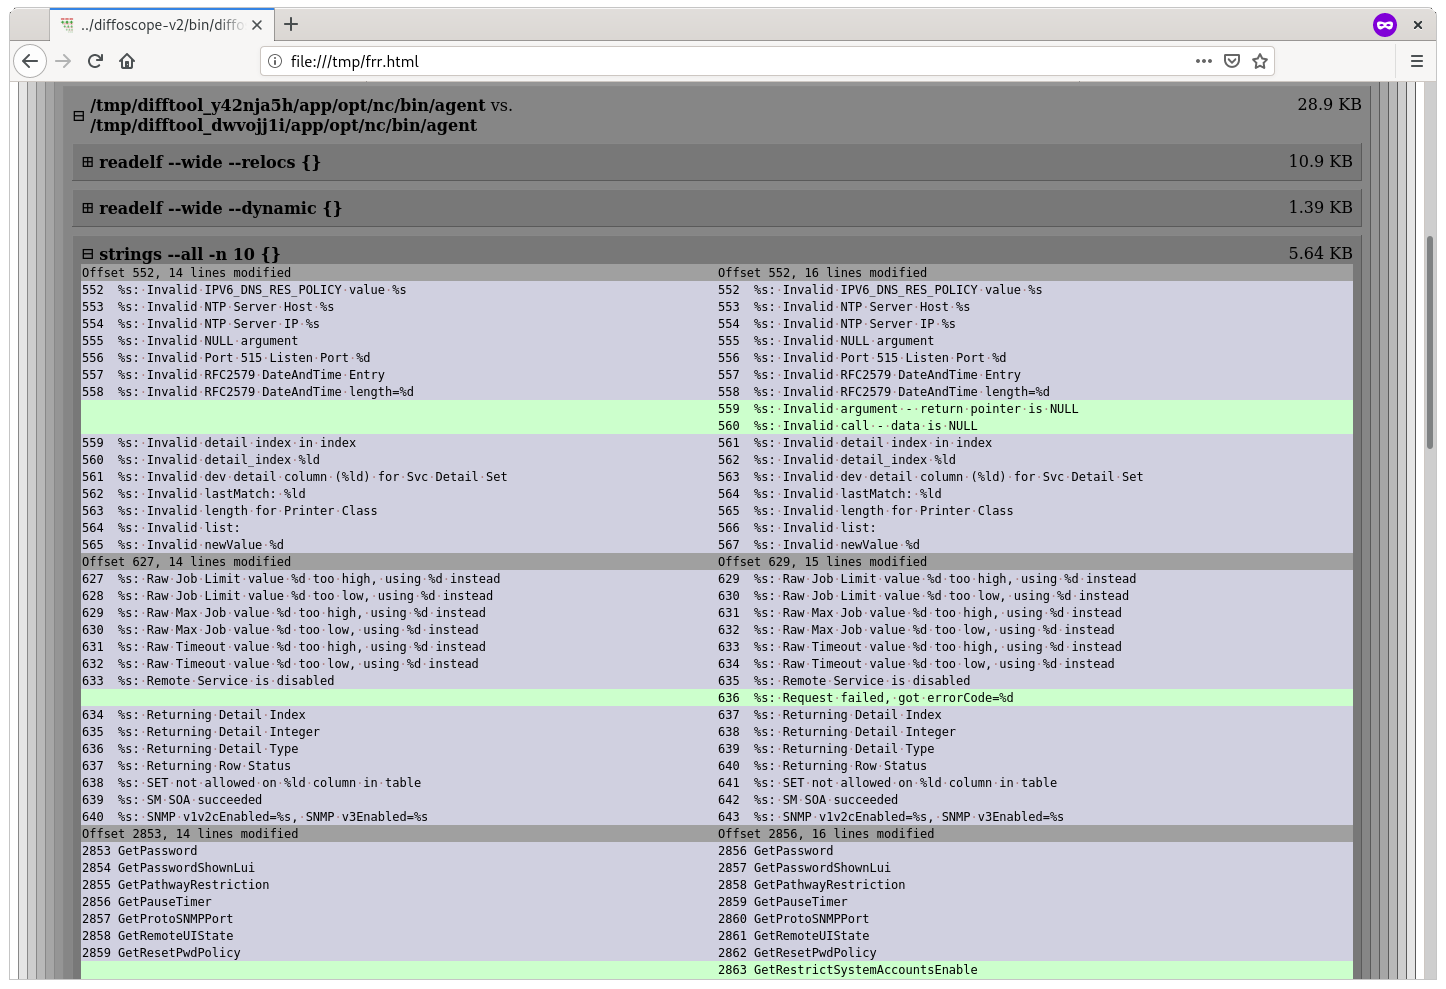1446x989 pixels.
Task: Open the browser home page
Action: point(127,61)
